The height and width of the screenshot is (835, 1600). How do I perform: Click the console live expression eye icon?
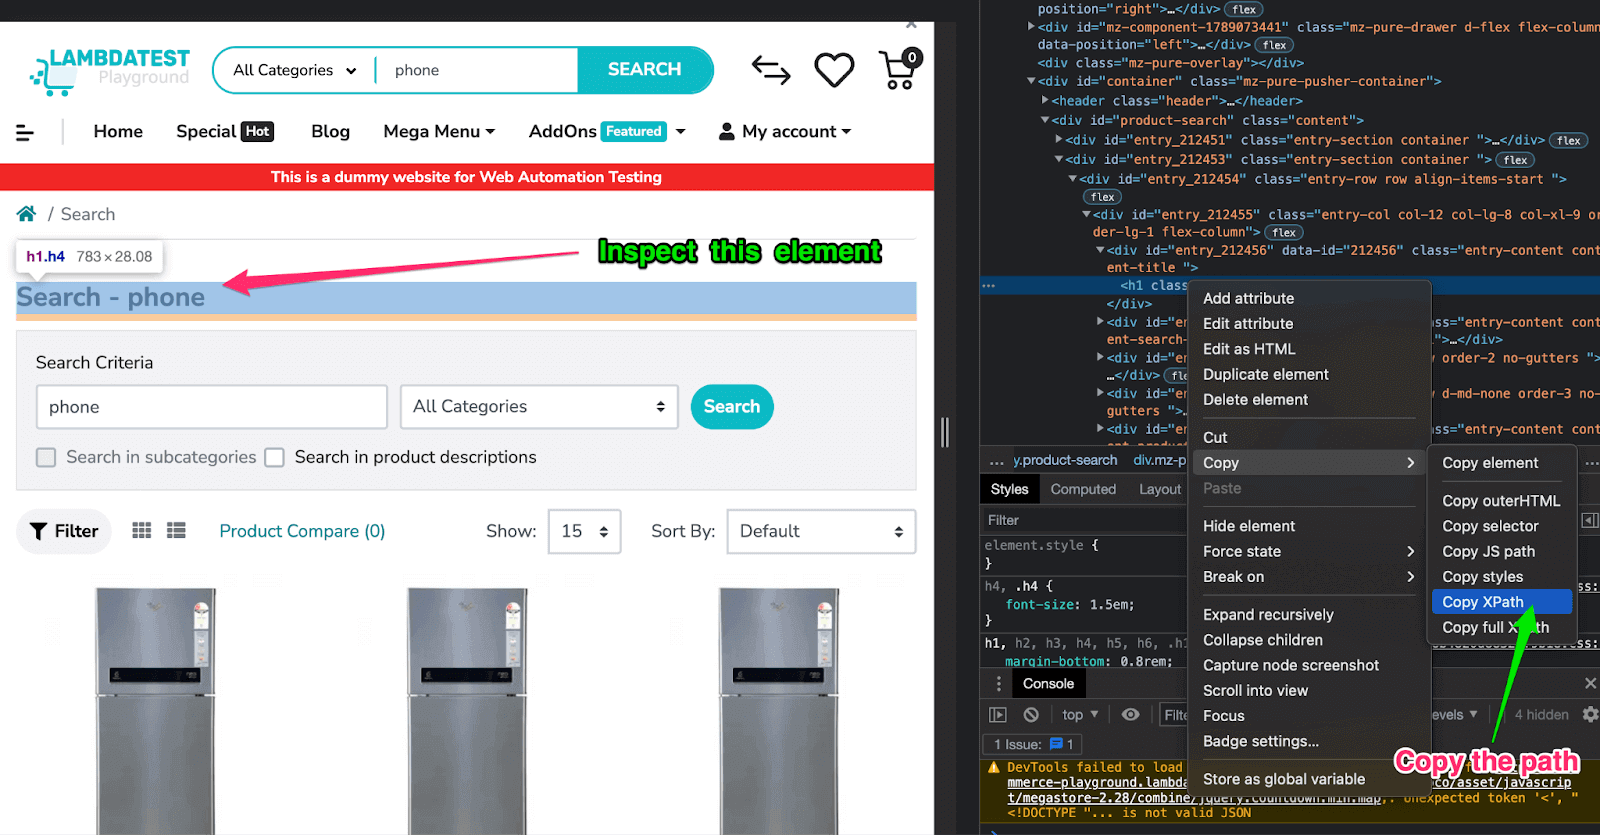tap(1130, 715)
